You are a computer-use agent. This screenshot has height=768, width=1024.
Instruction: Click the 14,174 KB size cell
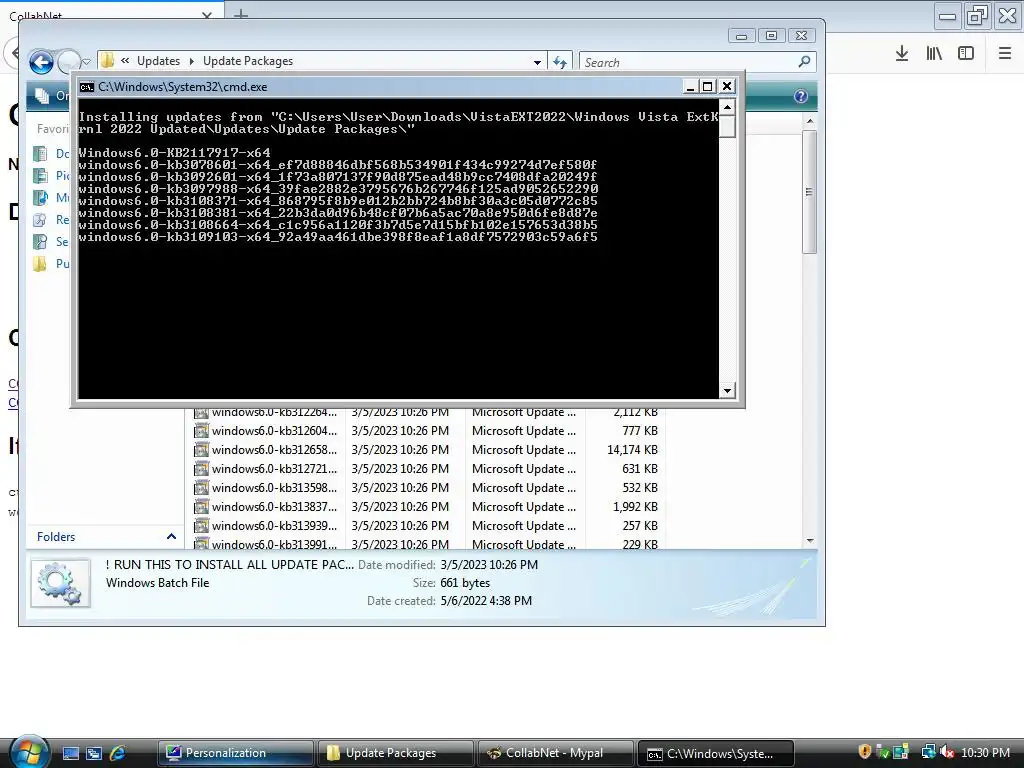[632, 450]
